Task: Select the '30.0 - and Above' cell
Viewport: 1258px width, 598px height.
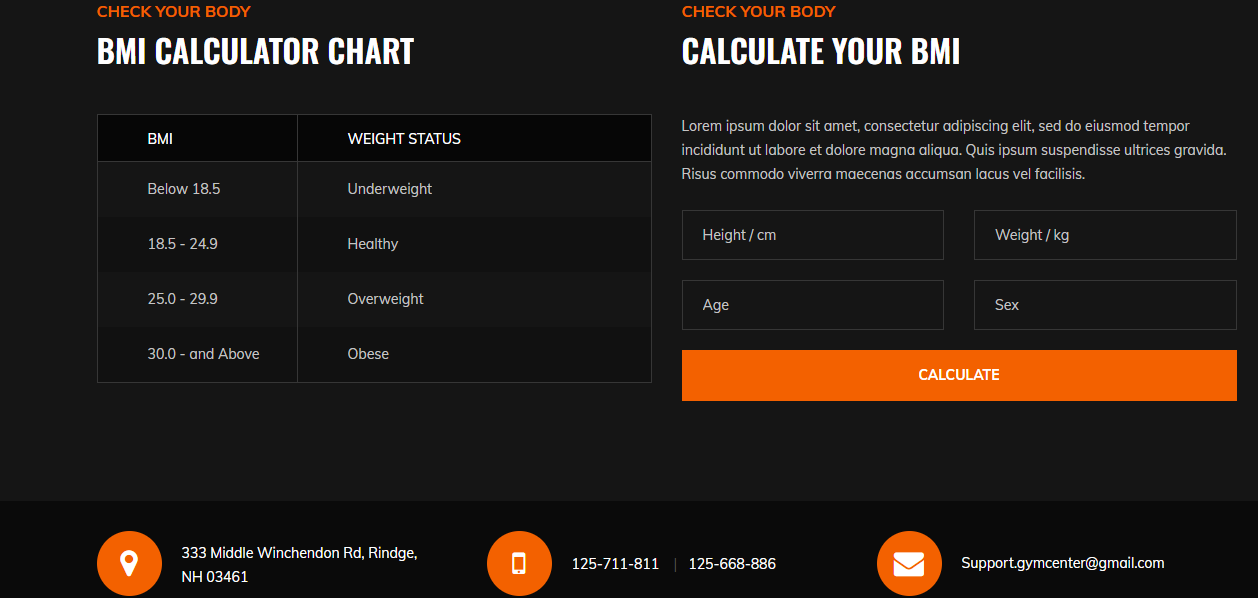Action: pyautogui.click(x=203, y=354)
